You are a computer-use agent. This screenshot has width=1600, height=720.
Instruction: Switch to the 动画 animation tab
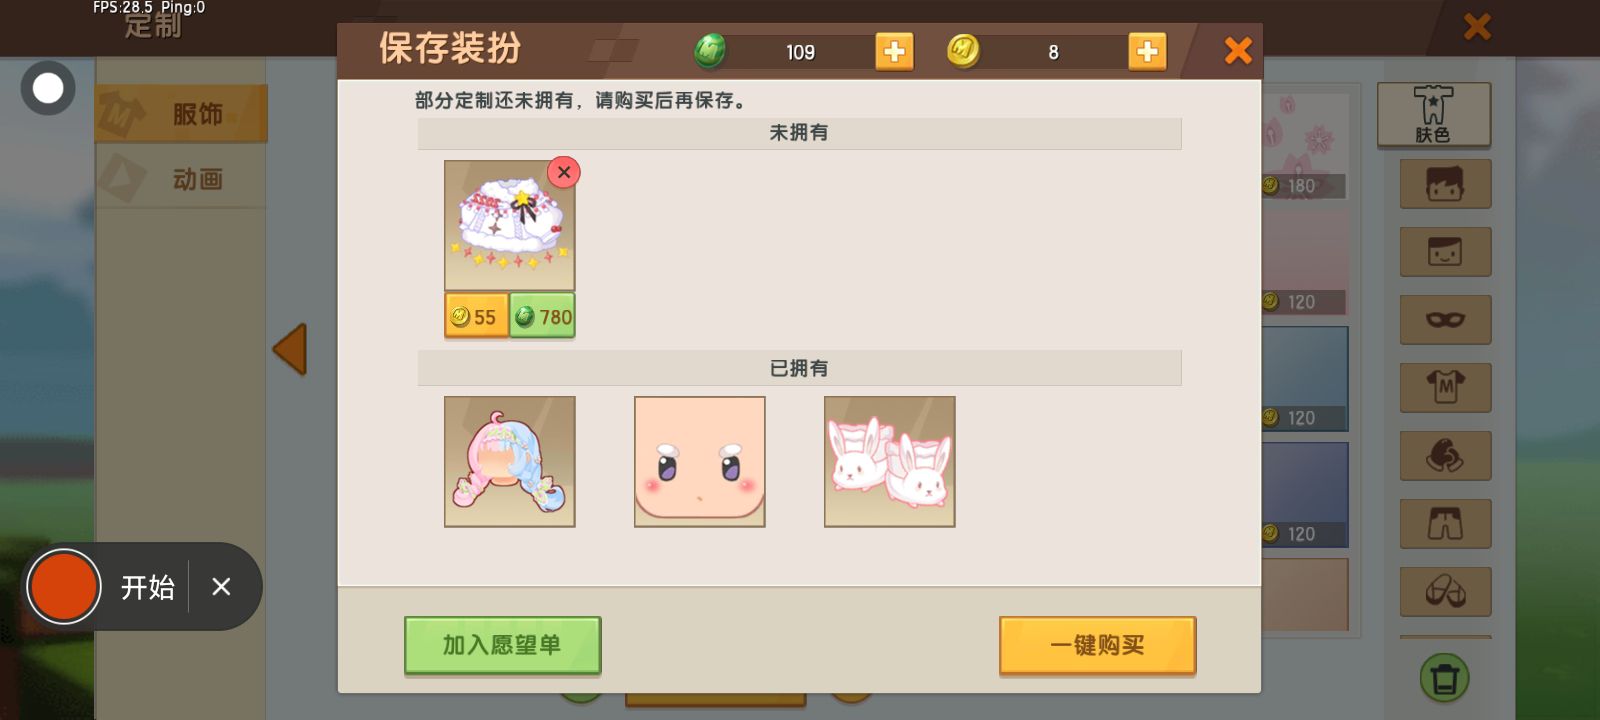tap(181, 179)
